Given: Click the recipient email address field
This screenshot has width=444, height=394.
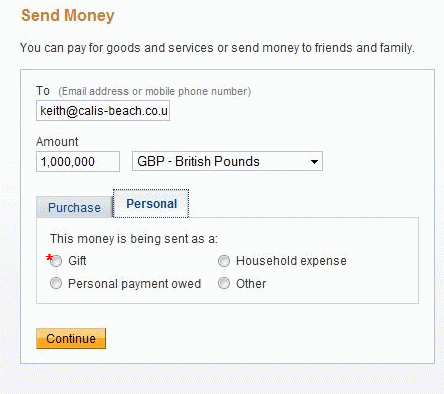Looking at the screenshot, I should (103, 111).
